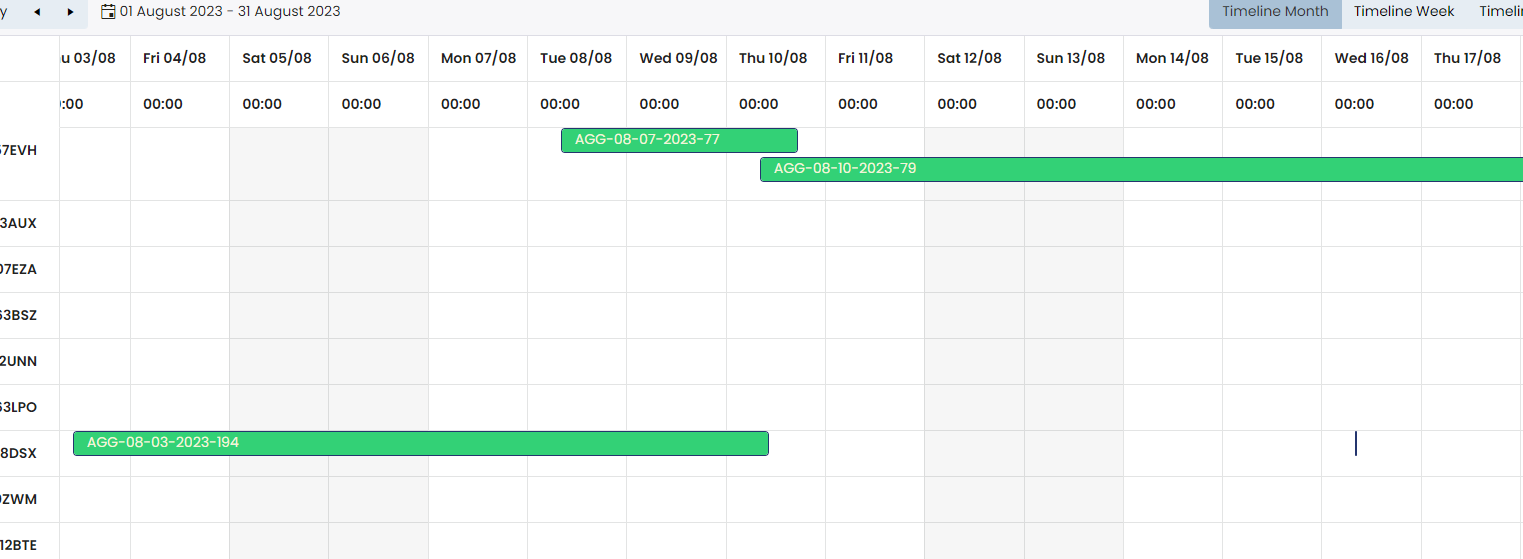Viewport: 1523px width, 559px height.
Task: Select the AGG-08-03-2023-194 booking bar
Action: tap(420, 443)
